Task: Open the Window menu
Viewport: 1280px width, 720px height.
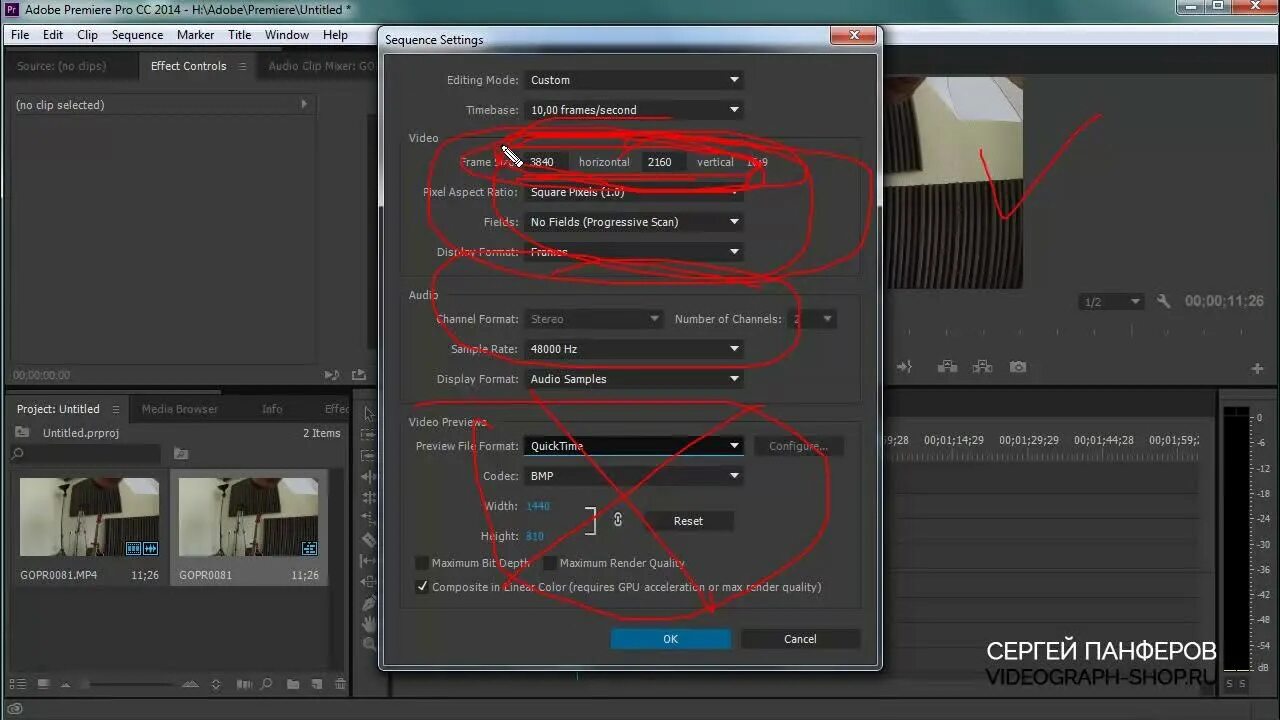Action: coord(287,34)
